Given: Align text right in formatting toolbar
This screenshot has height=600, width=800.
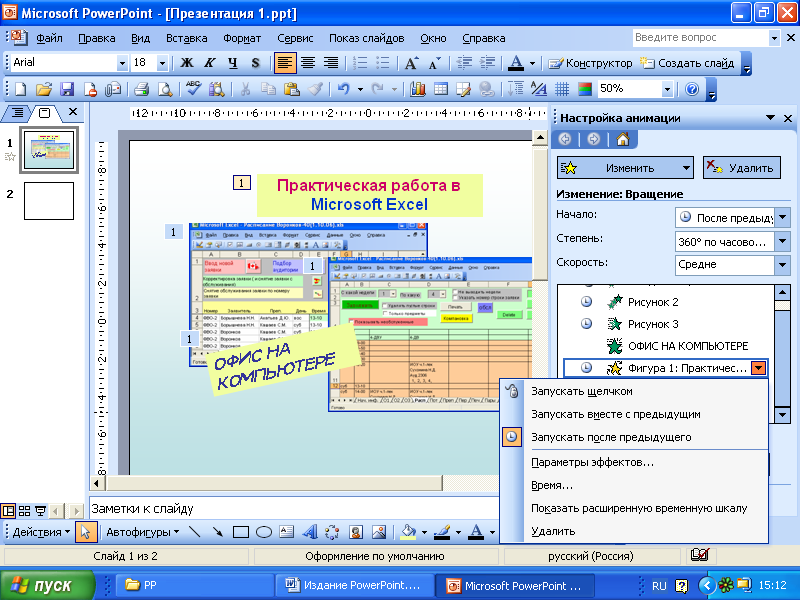Looking at the screenshot, I should 331,63.
